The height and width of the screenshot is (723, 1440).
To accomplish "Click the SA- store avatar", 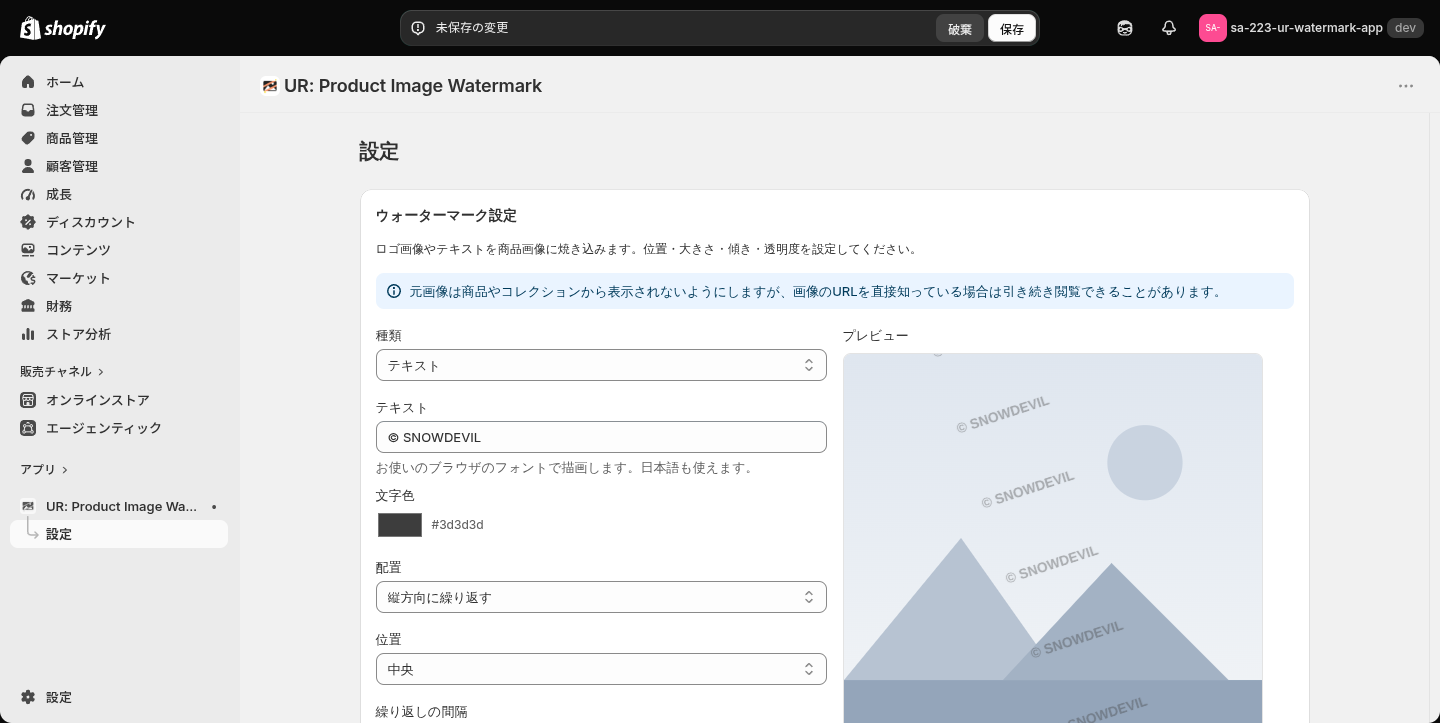I will click(1212, 28).
